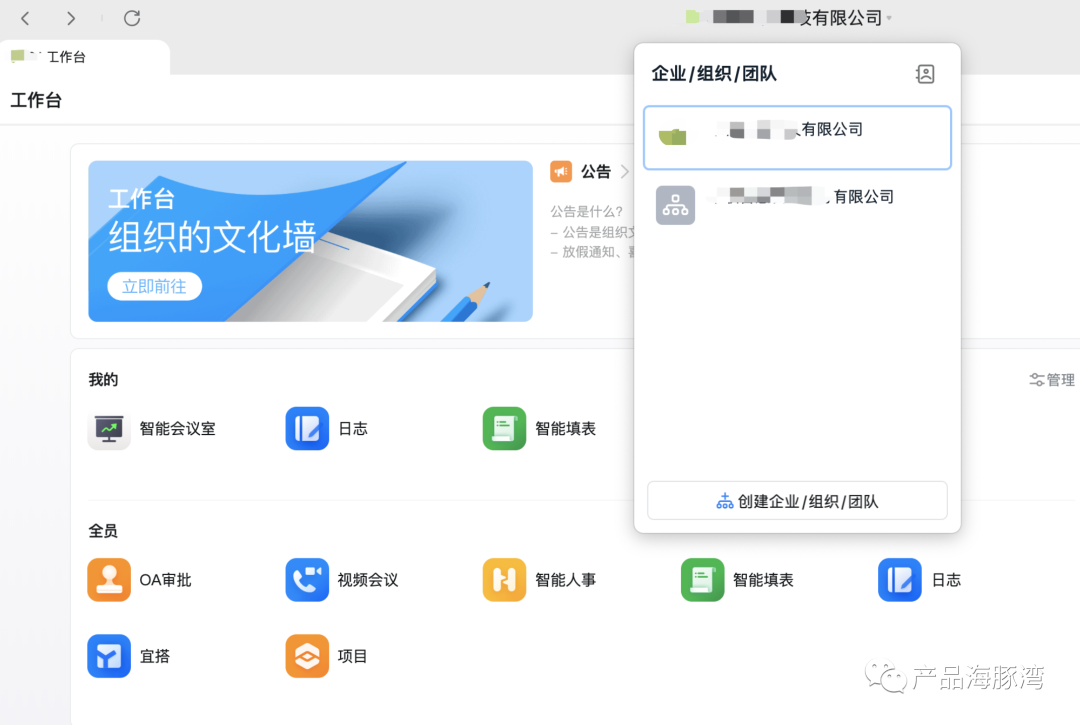The width and height of the screenshot is (1080, 725).
Task: Click the 公告是什么? text
Action: pyautogui.click(x=586, y=211)
